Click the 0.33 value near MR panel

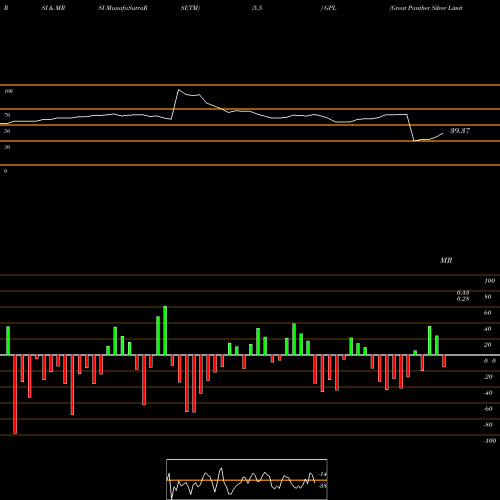(463, 293)
